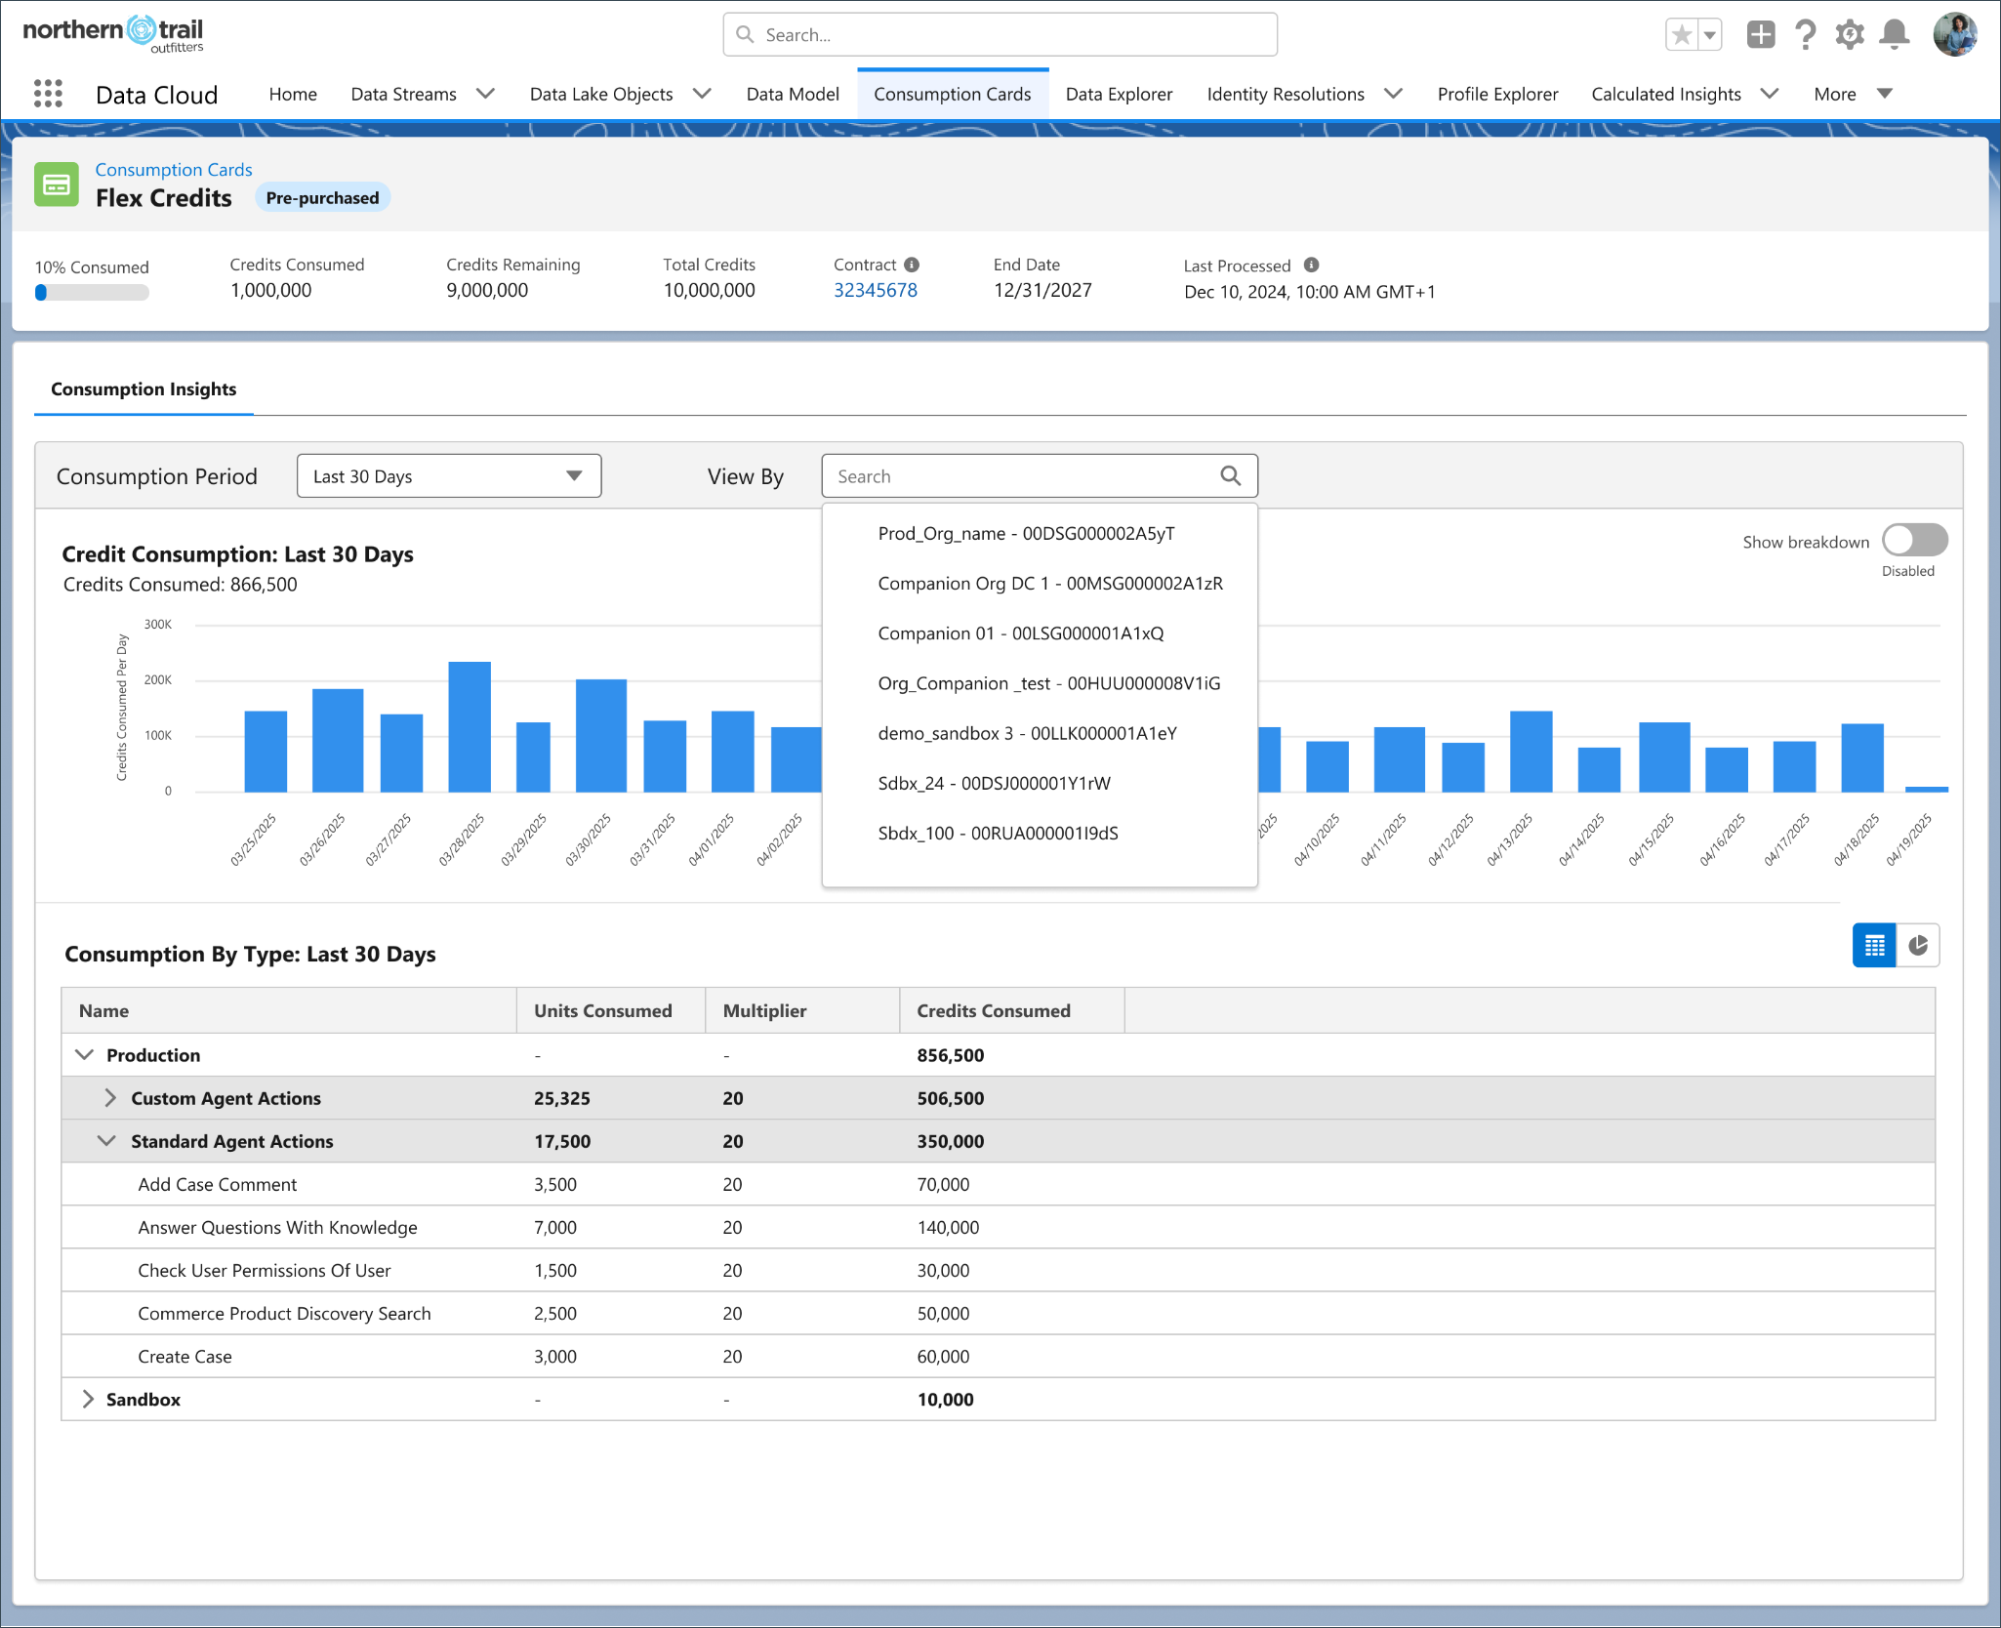This screenshot has width=2001, height=1628.
Task: Toggle the Show breakdown switch
Action: [1914, 541]
